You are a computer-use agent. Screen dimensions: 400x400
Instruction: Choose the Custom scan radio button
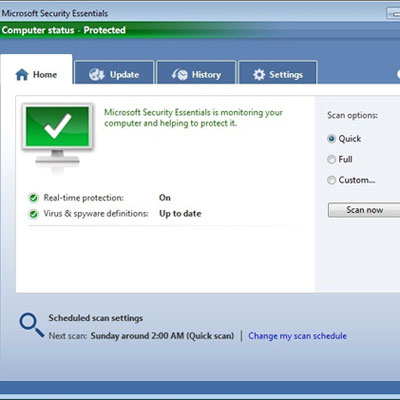[x=331, y=180]
